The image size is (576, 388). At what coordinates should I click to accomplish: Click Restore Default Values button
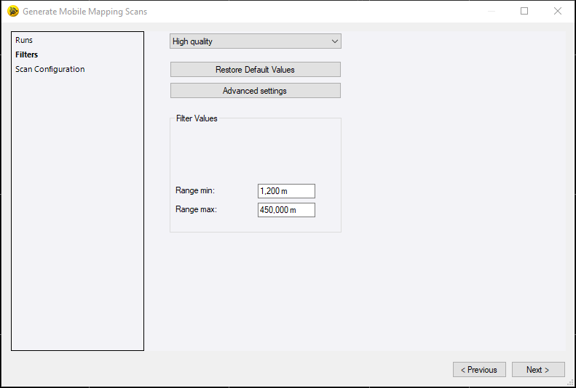(x=255, y=69)
